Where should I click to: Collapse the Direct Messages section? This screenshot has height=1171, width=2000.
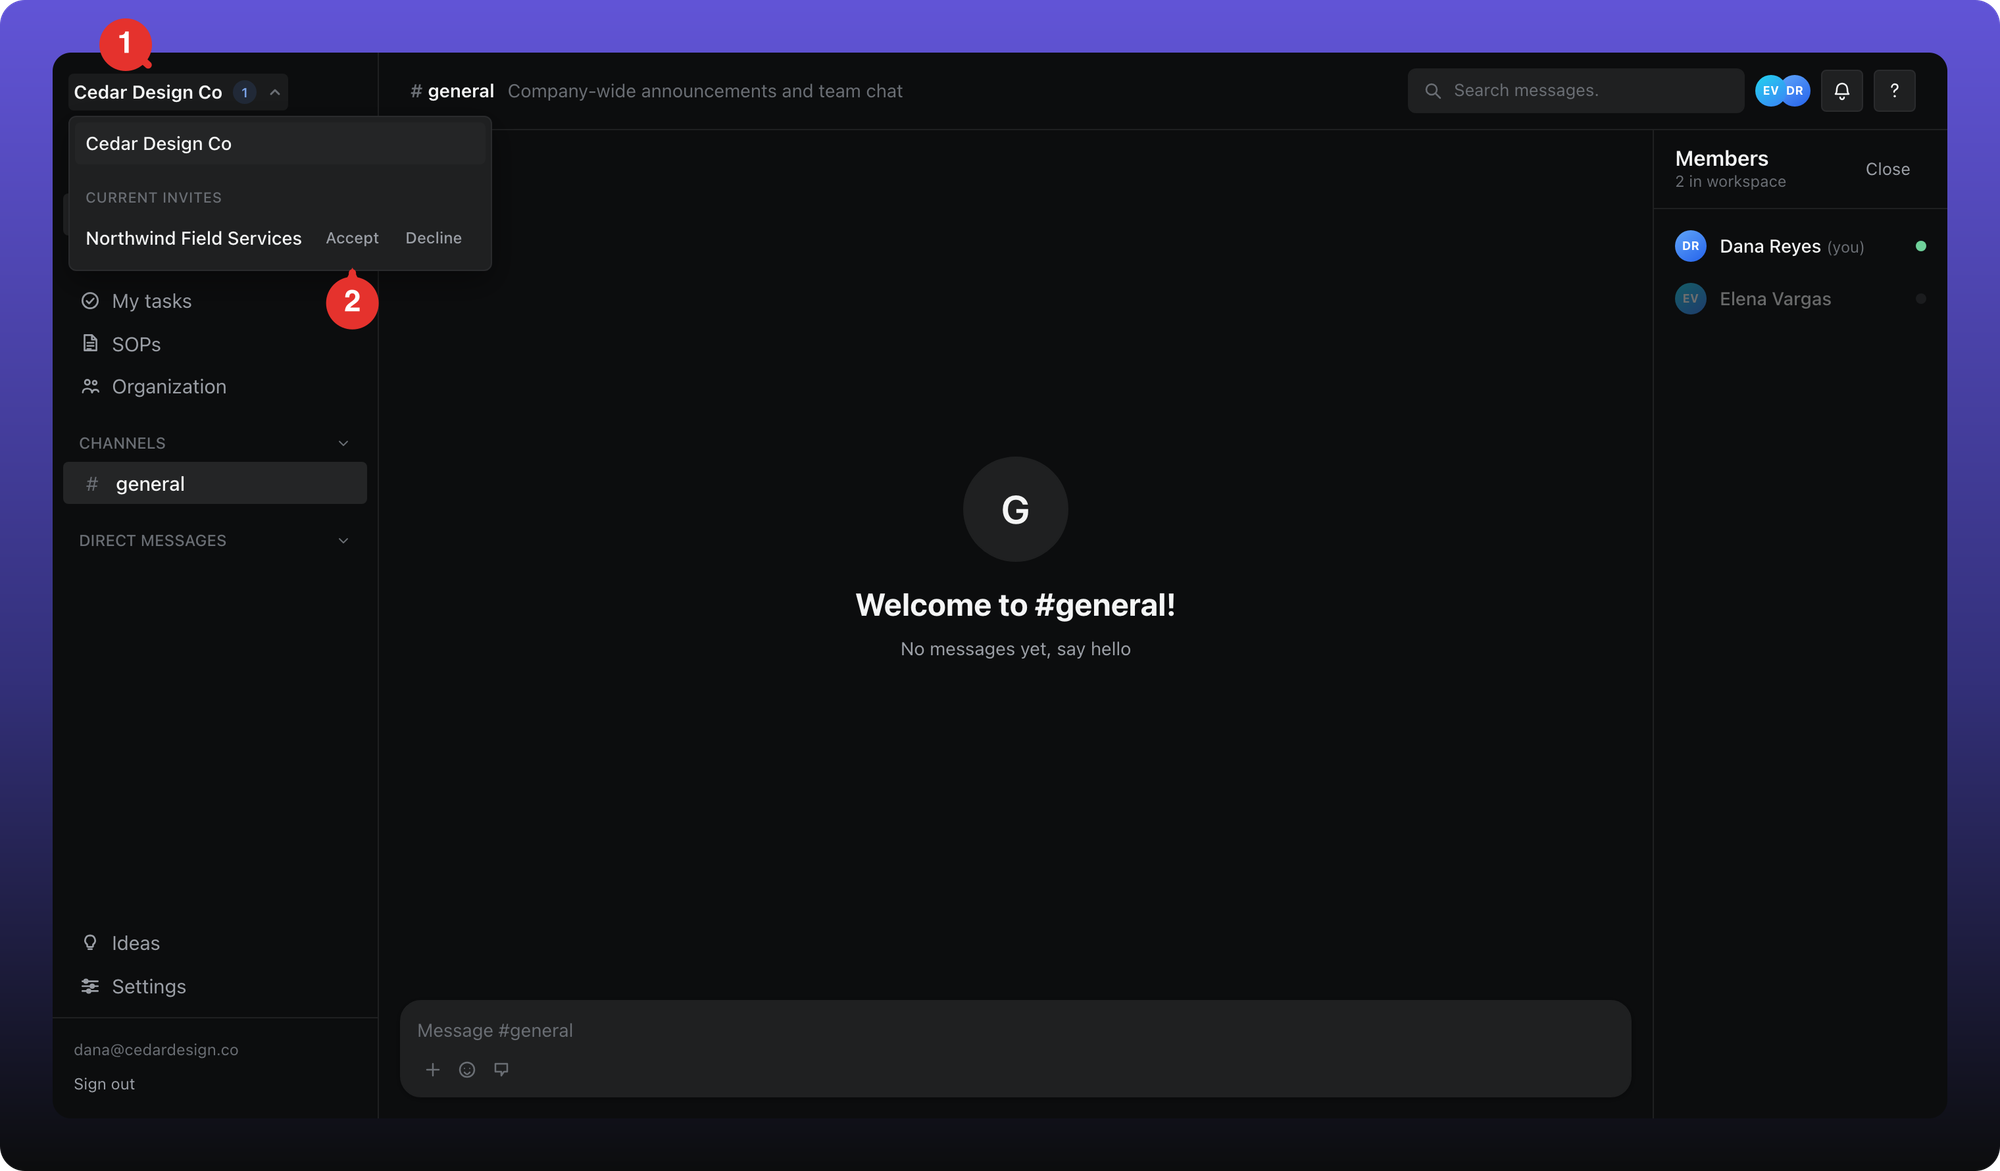[x=343, y=541]
